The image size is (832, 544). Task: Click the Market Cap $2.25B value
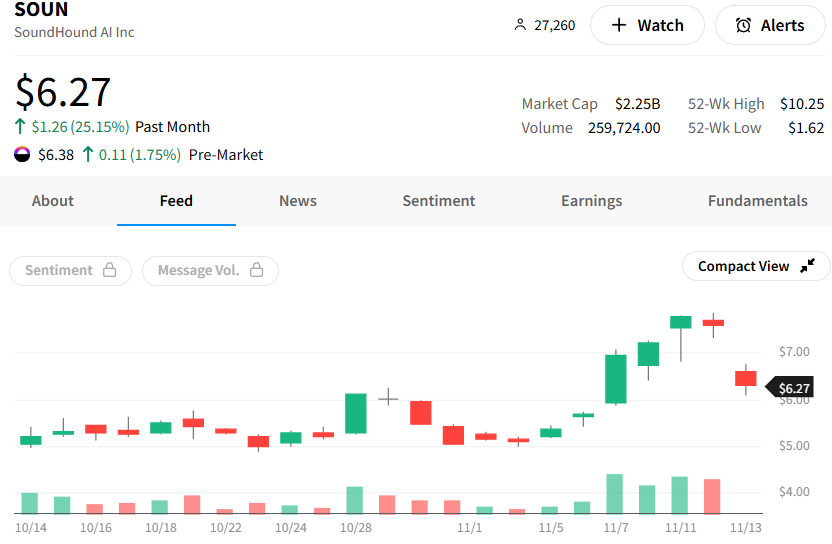pyautogui.click(x=637, y=103)
